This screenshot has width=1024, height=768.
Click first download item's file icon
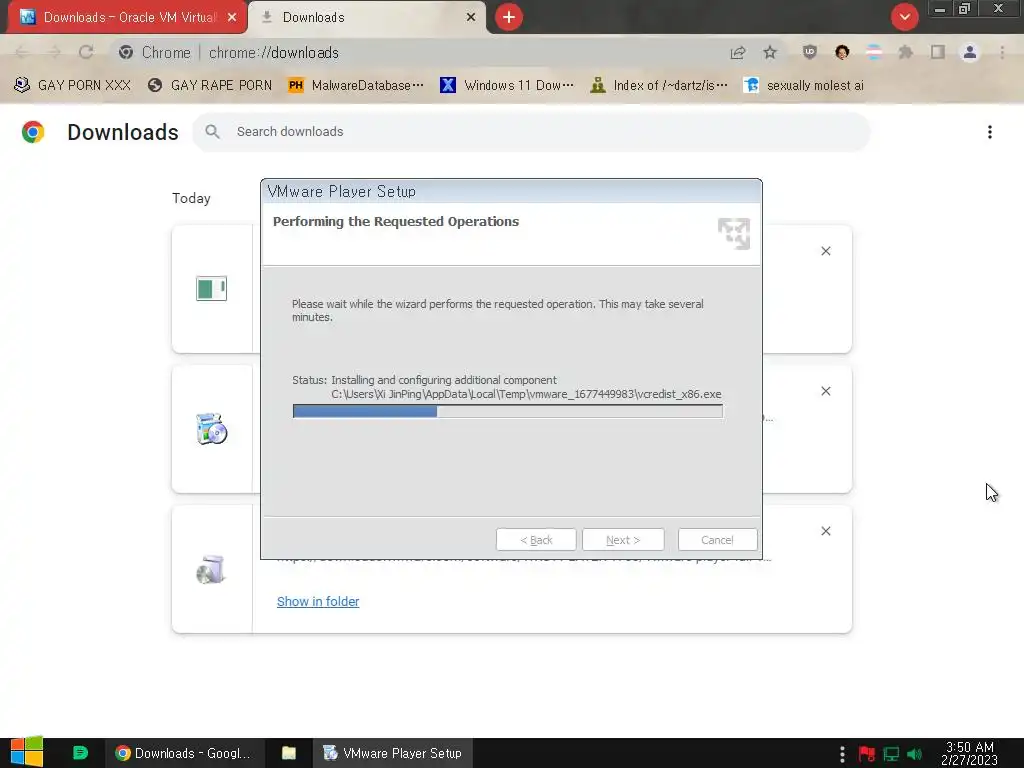[x=212, y=289]
